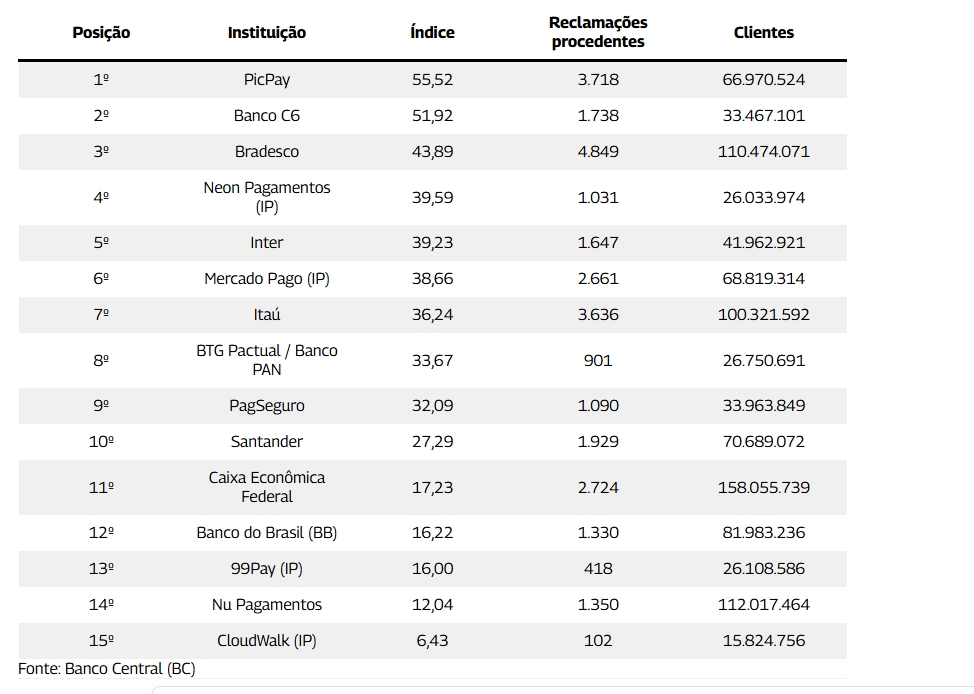The image size is (974, 694).
Task: Select the Caixa Econômica Federal cell
Action: (267, 487)
